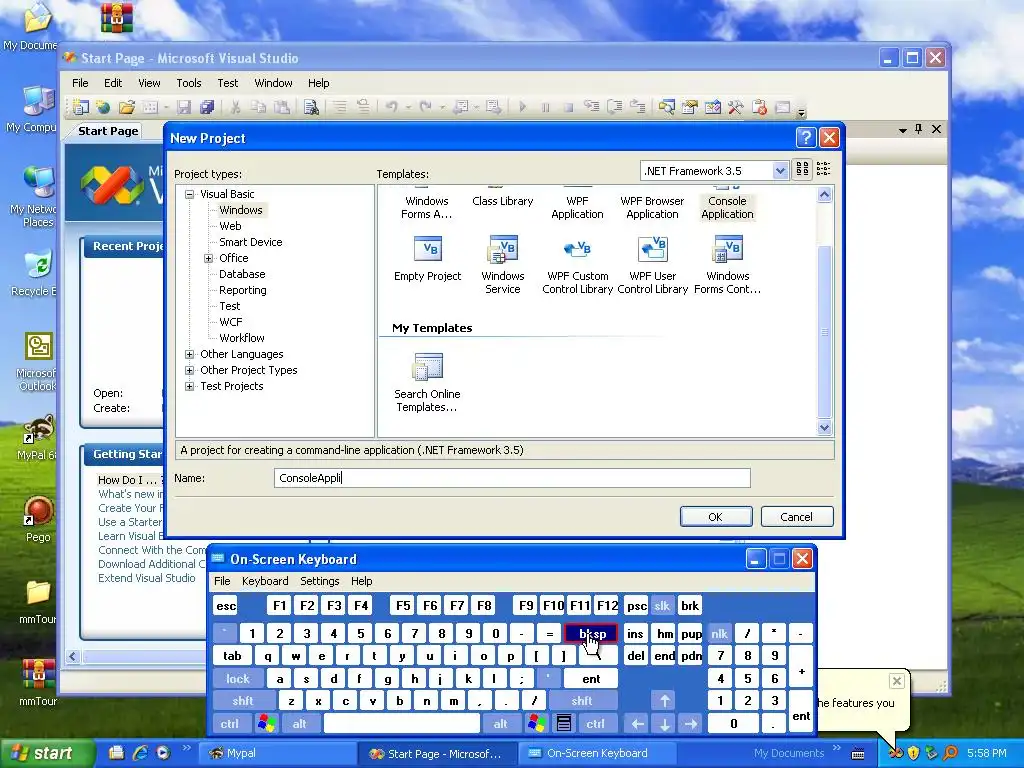Click the right arrow key on keyboard
1024x768 pixels.
tap(691, 723)
